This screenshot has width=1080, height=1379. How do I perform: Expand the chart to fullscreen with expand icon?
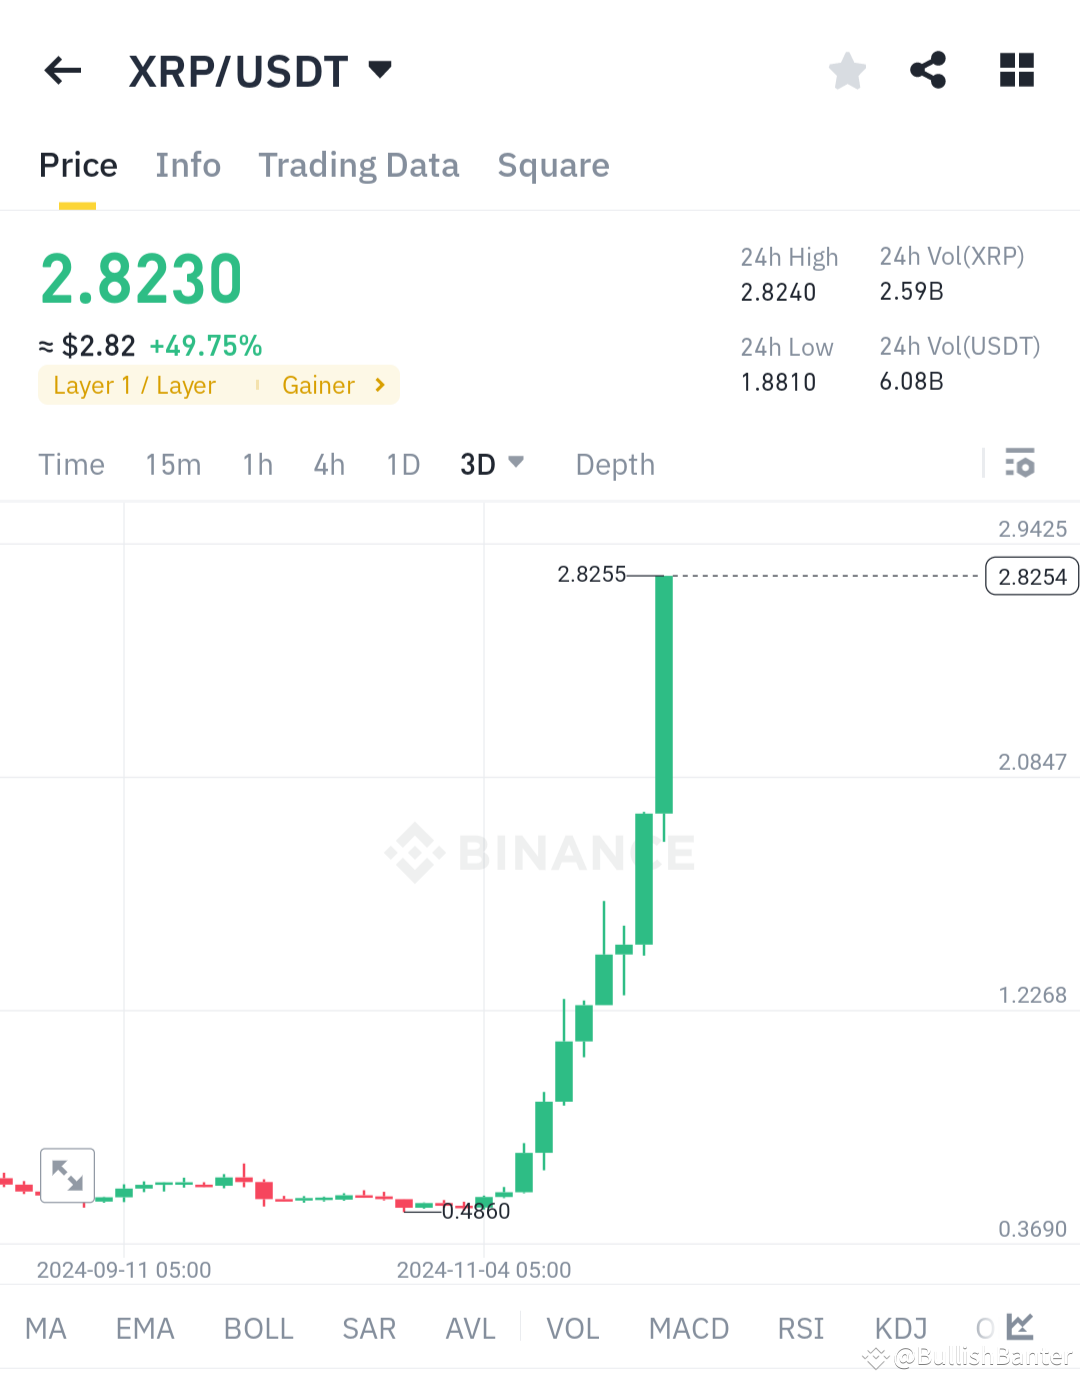click(67, 1175)
